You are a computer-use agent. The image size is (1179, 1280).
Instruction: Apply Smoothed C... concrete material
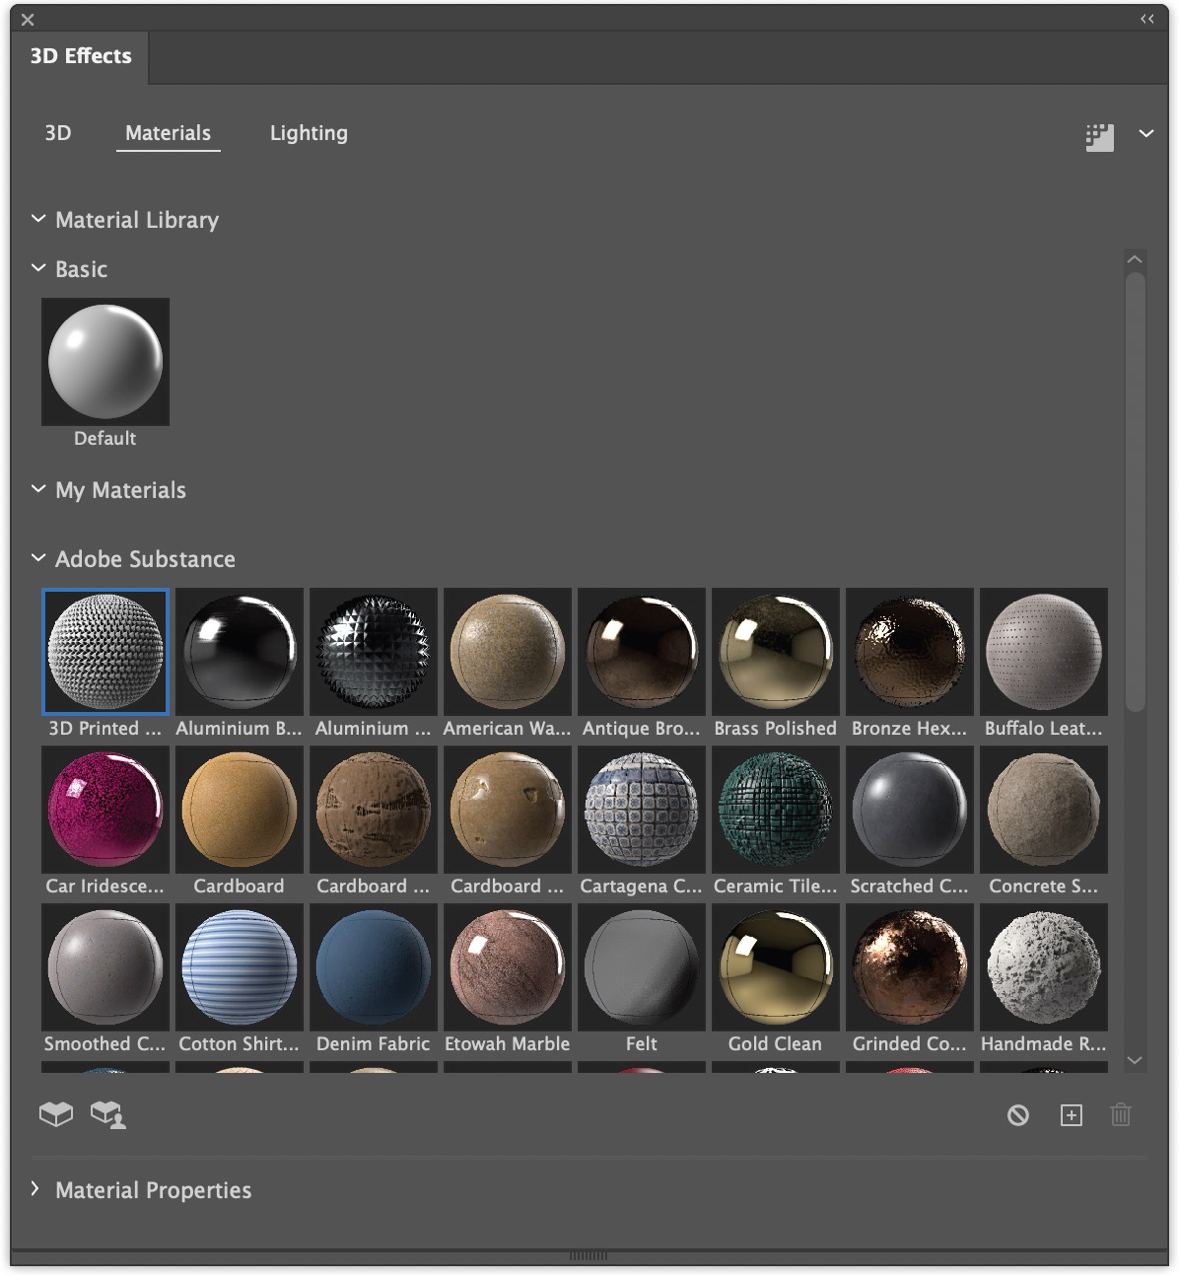[105, 967]
